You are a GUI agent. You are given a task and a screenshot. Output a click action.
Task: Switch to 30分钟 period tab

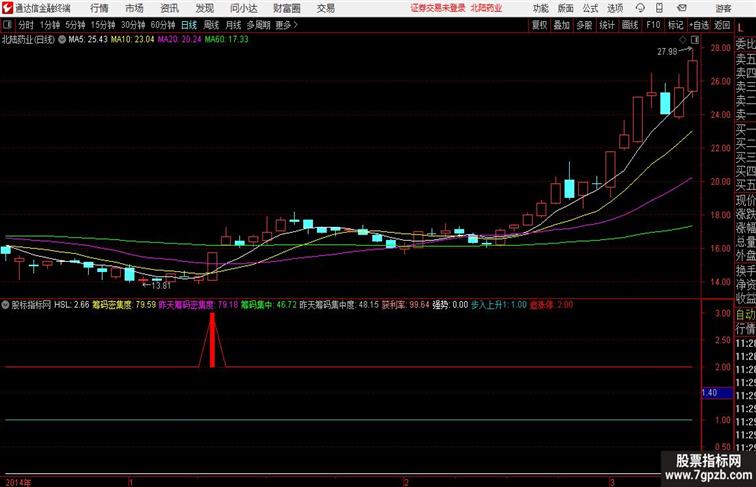[x=133, y=25]
